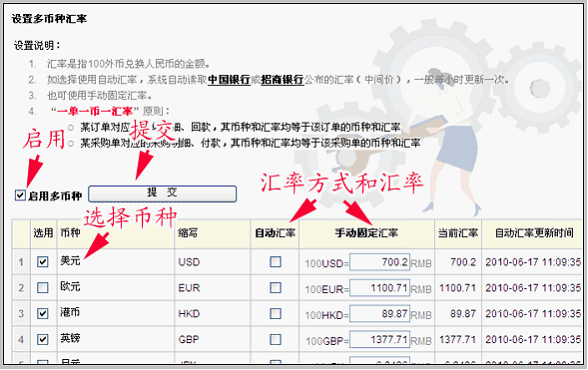Toggle the 选用 checkbox for 美元
The height and width of the screenshot is (370, 588).
coord(43,262)
